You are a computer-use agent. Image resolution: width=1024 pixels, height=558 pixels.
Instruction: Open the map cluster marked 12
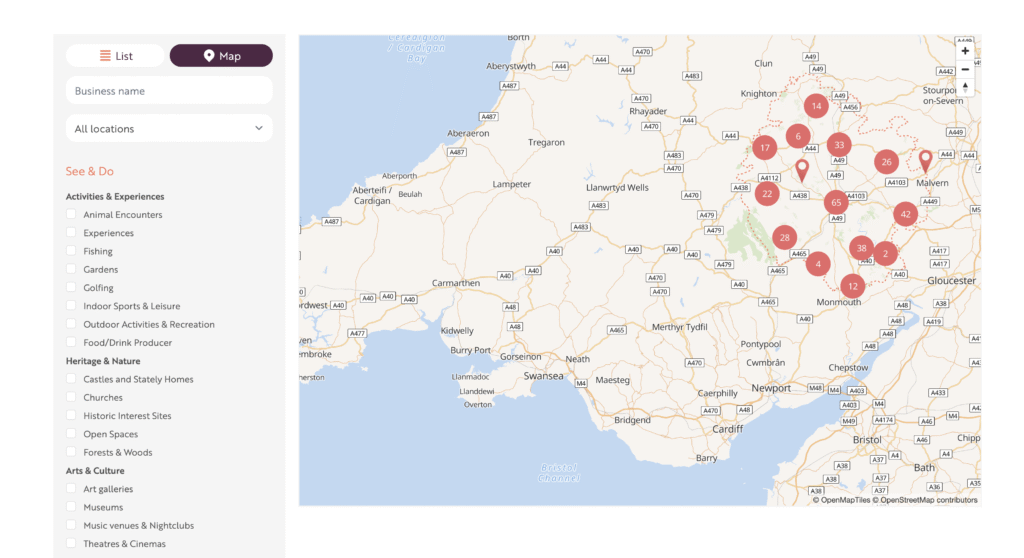tap(853, 286)
